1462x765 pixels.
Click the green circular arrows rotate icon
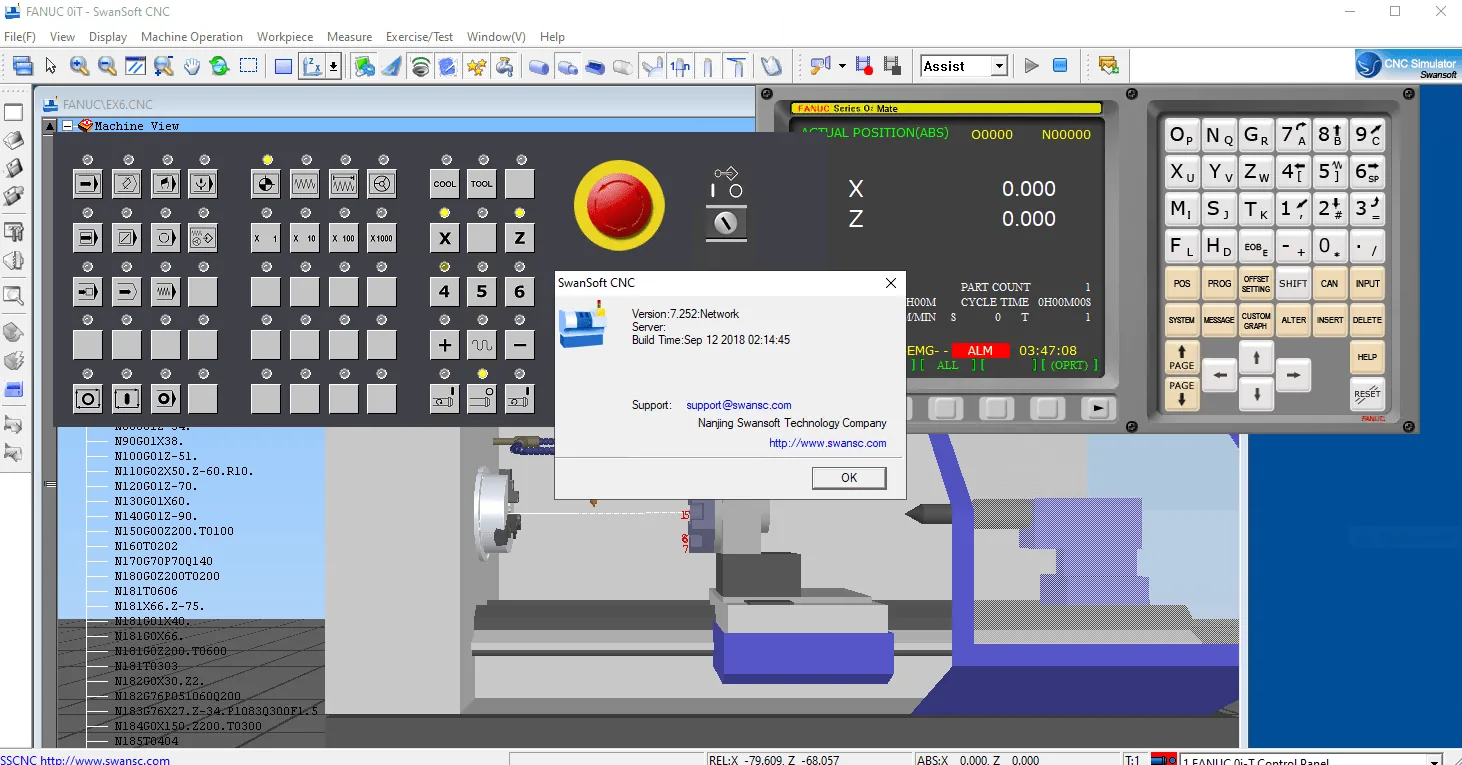coord(219,66)
